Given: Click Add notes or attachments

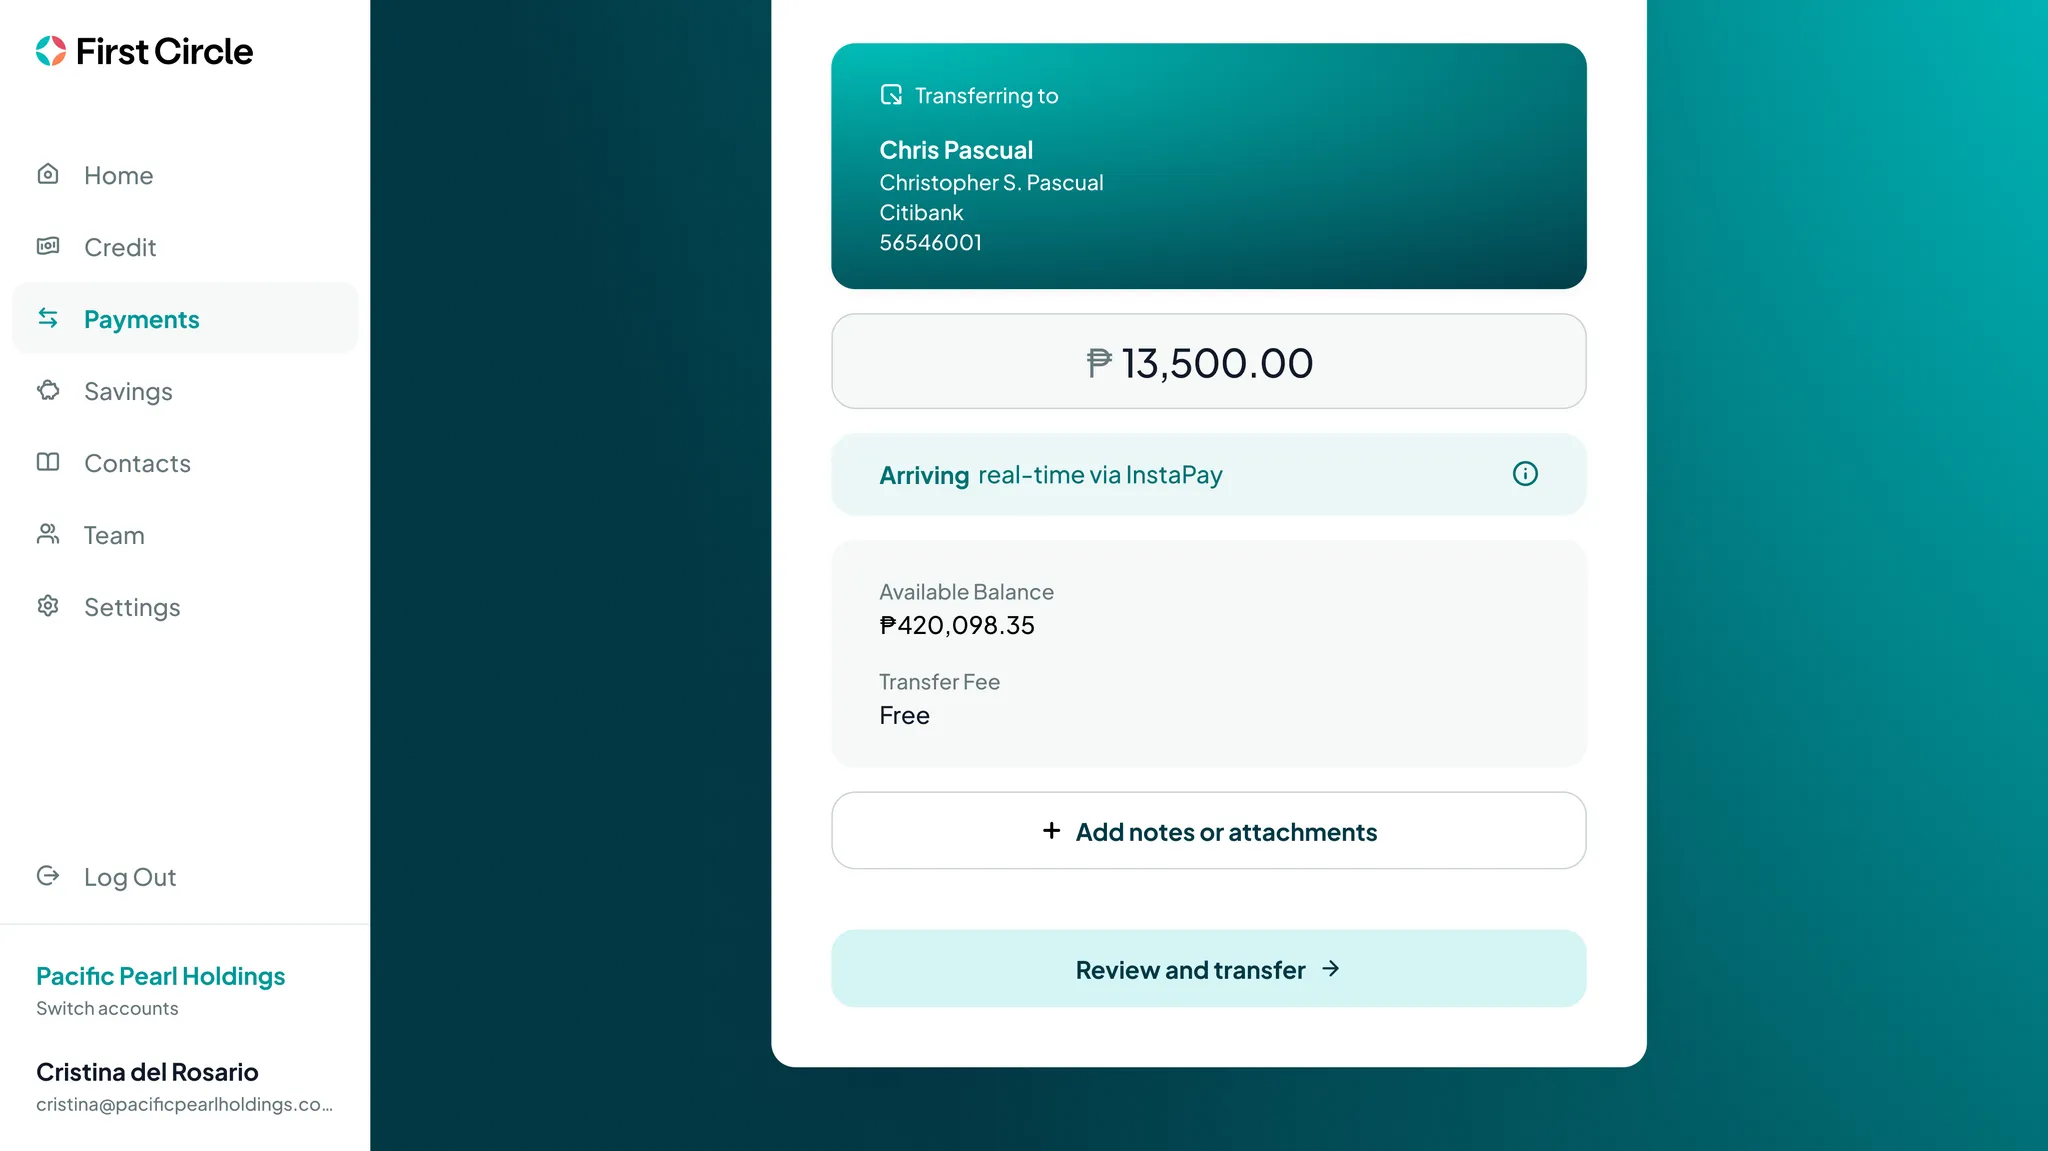Looking at the screenshot, I should tap(1208, 831).
